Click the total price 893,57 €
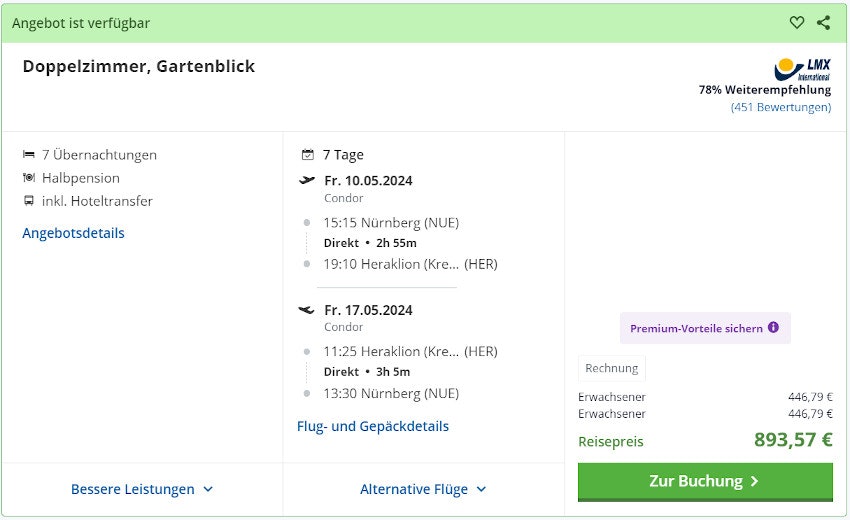 (793, 440)
